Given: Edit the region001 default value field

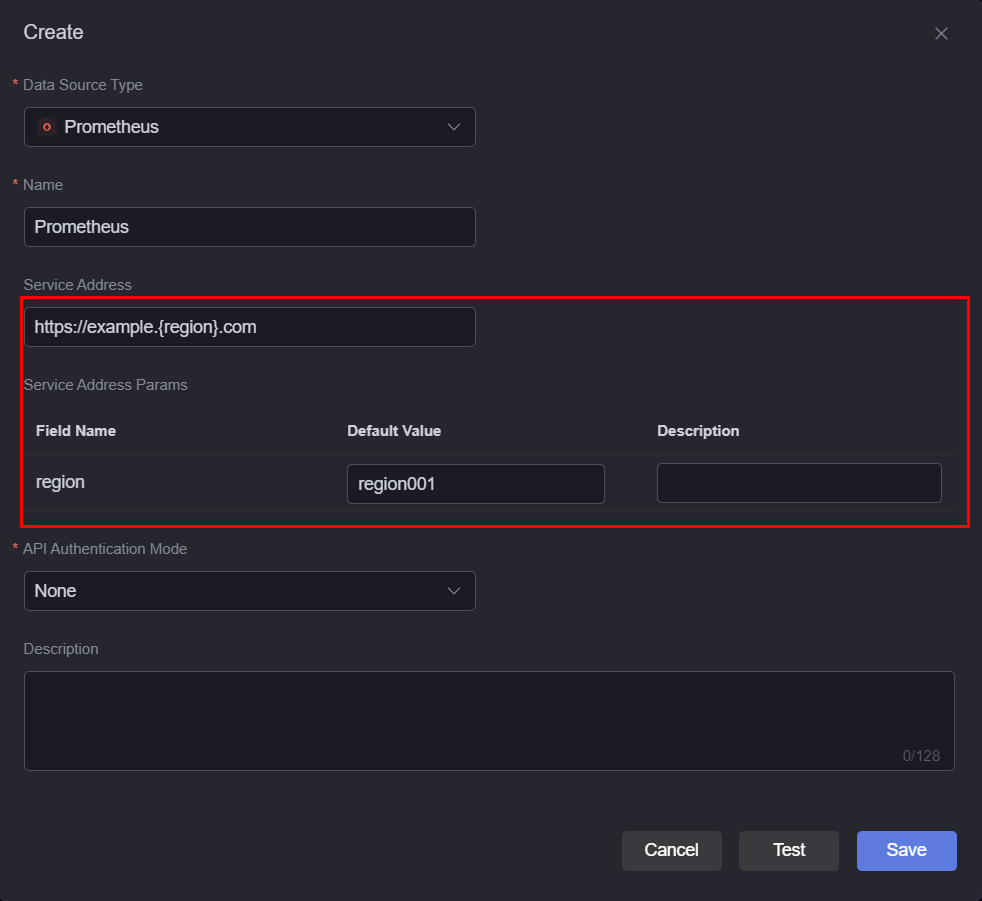Looking at the screenshot, I should point(476,484).
